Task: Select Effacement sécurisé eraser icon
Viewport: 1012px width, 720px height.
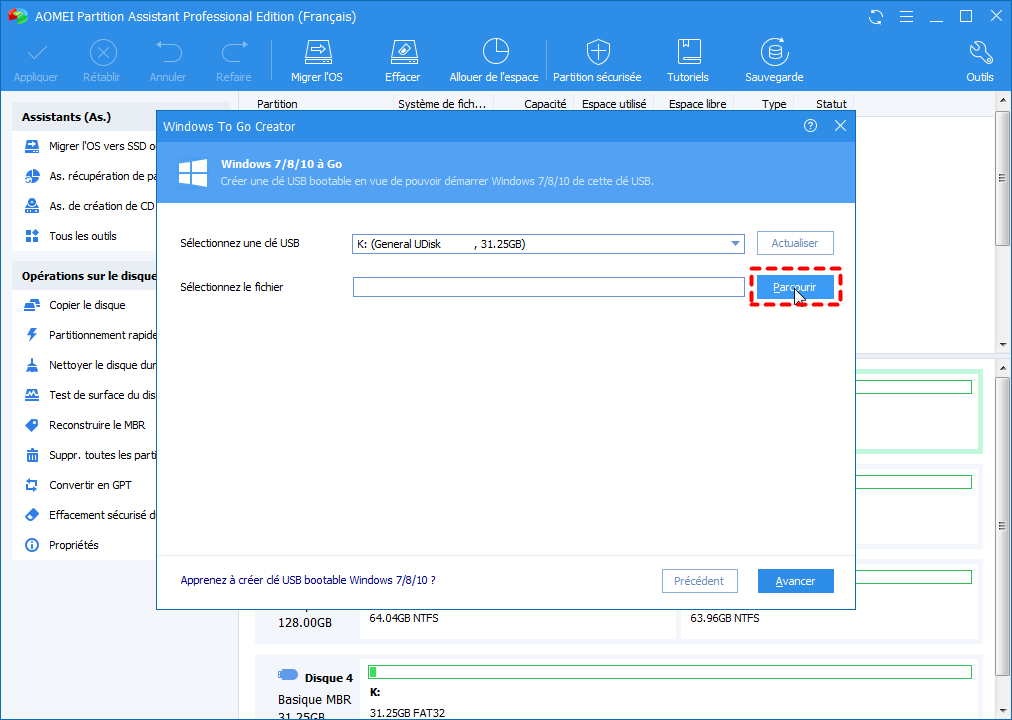Action: [32, 515]
